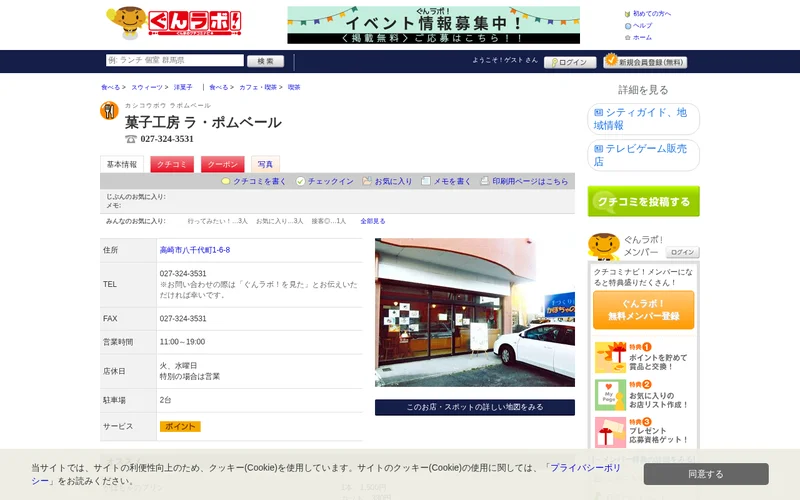The height and width of the screenshot is (500, 800).
Task: Switch to the 写真 tab
Action: point(265,164)
